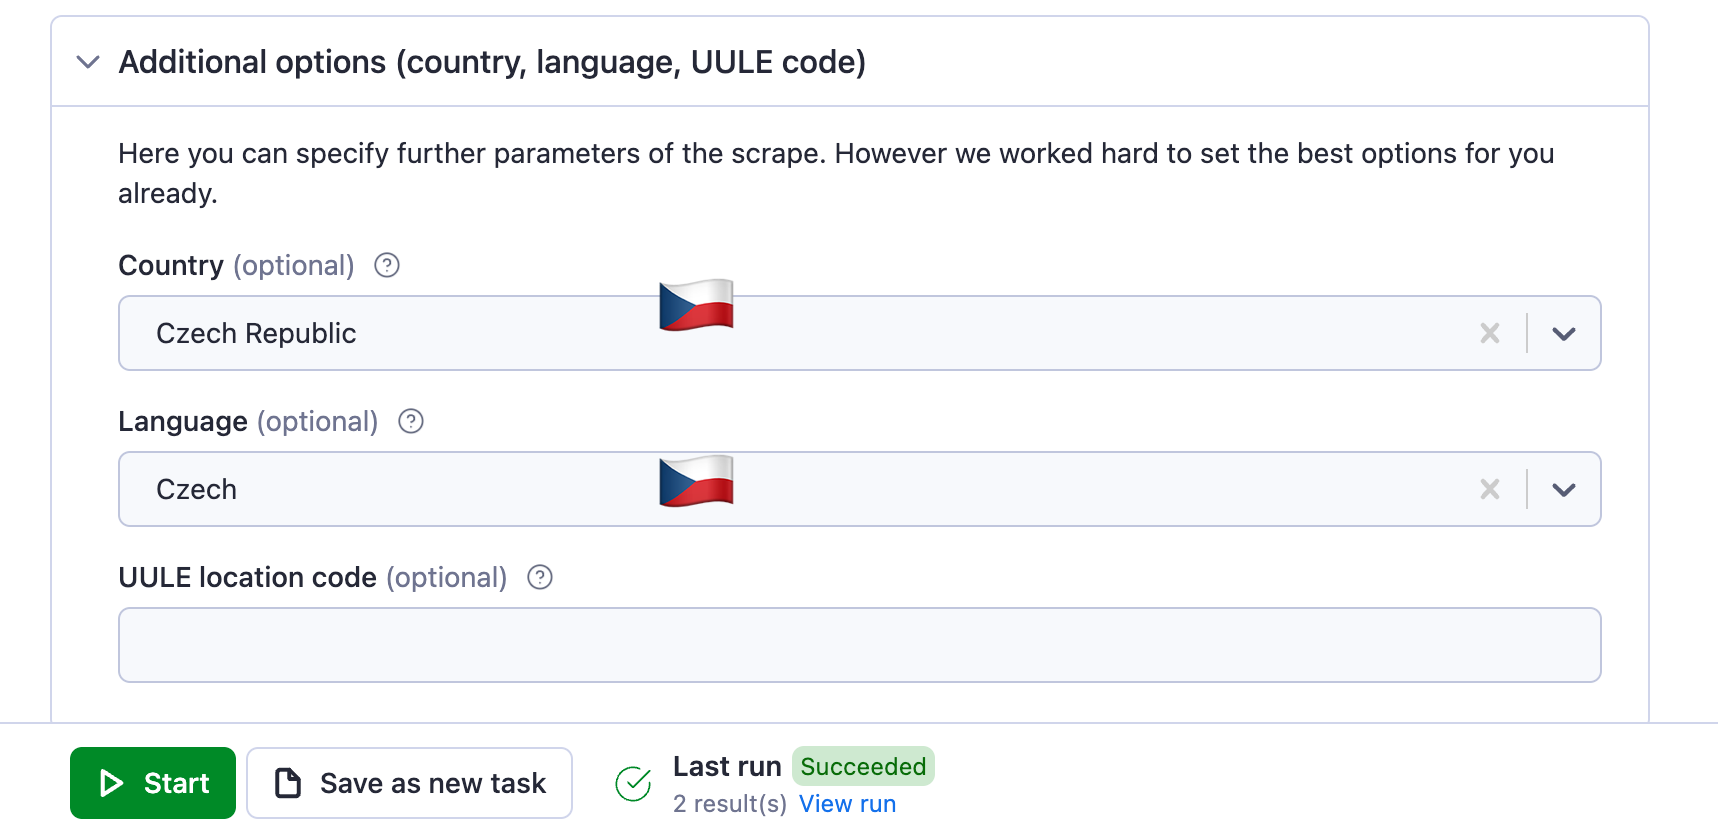1718x838 pixels.
Task: Click the Last run label
Action: tap(727, 766)
